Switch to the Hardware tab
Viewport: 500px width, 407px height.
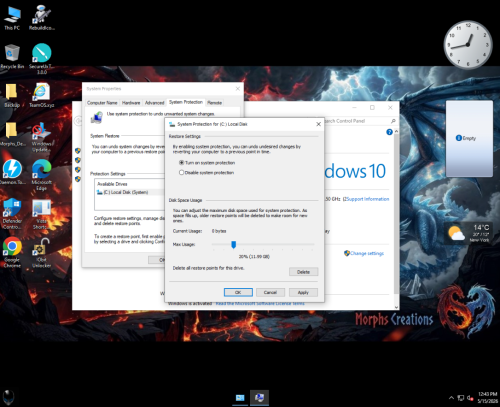pos(131,103)
